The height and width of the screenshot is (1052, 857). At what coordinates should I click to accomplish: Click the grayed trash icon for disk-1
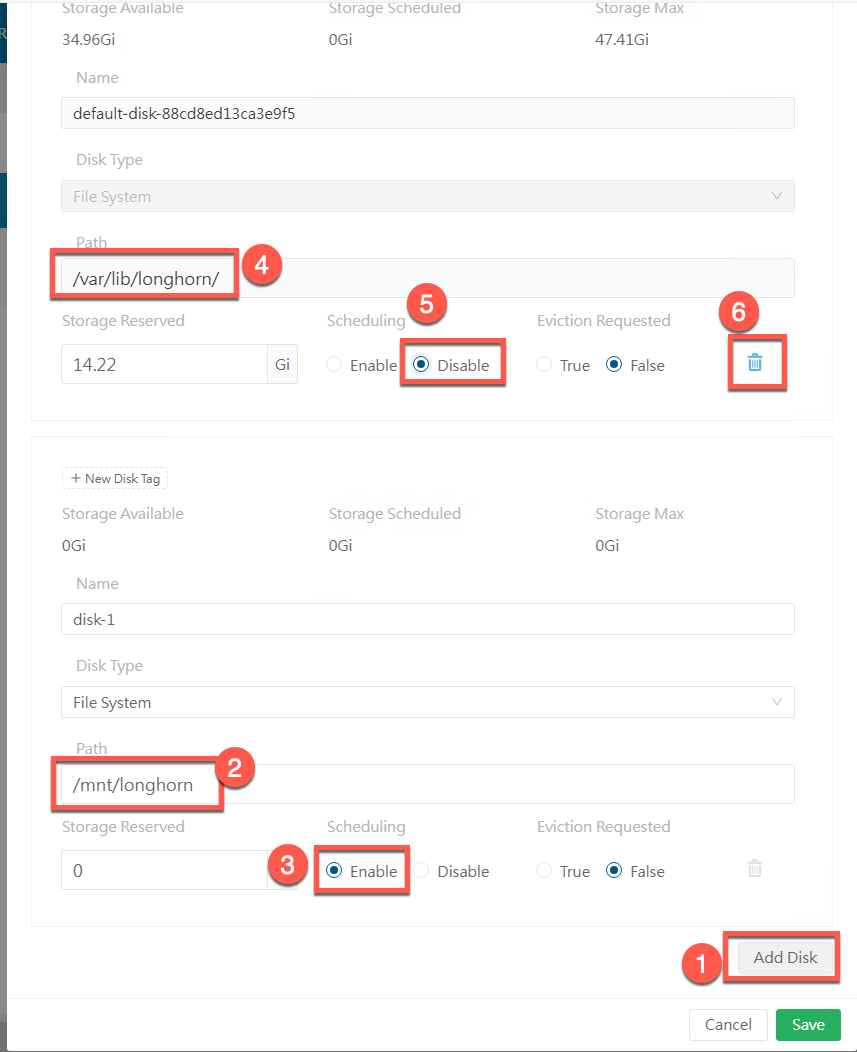[x=755, y=869]
